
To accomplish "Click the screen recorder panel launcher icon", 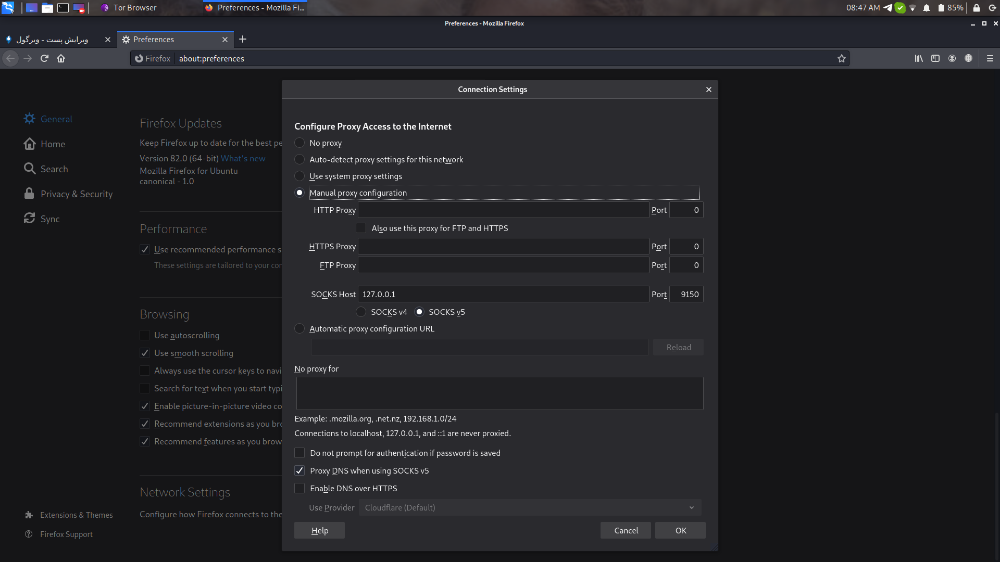I will pos(79,8).
